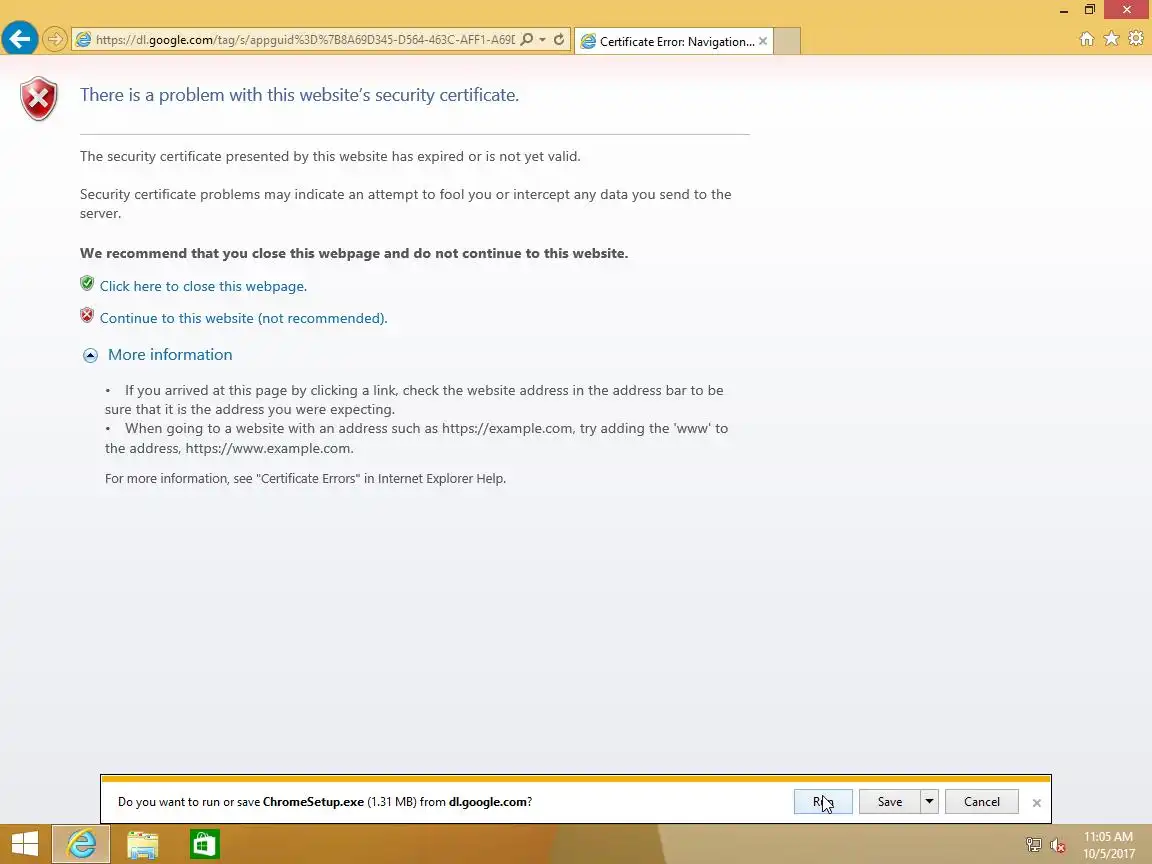Image resolution: width=1152 pixels, height=864 pixels.
Task: Run ChromeSetup.exe from the download bar
Action: 823,802
